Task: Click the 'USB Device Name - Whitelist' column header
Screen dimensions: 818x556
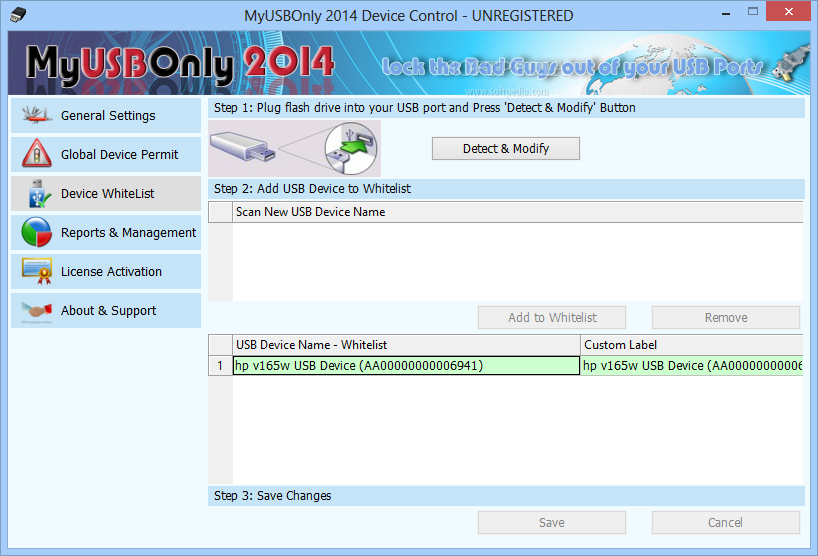Action: pos(406,345)
